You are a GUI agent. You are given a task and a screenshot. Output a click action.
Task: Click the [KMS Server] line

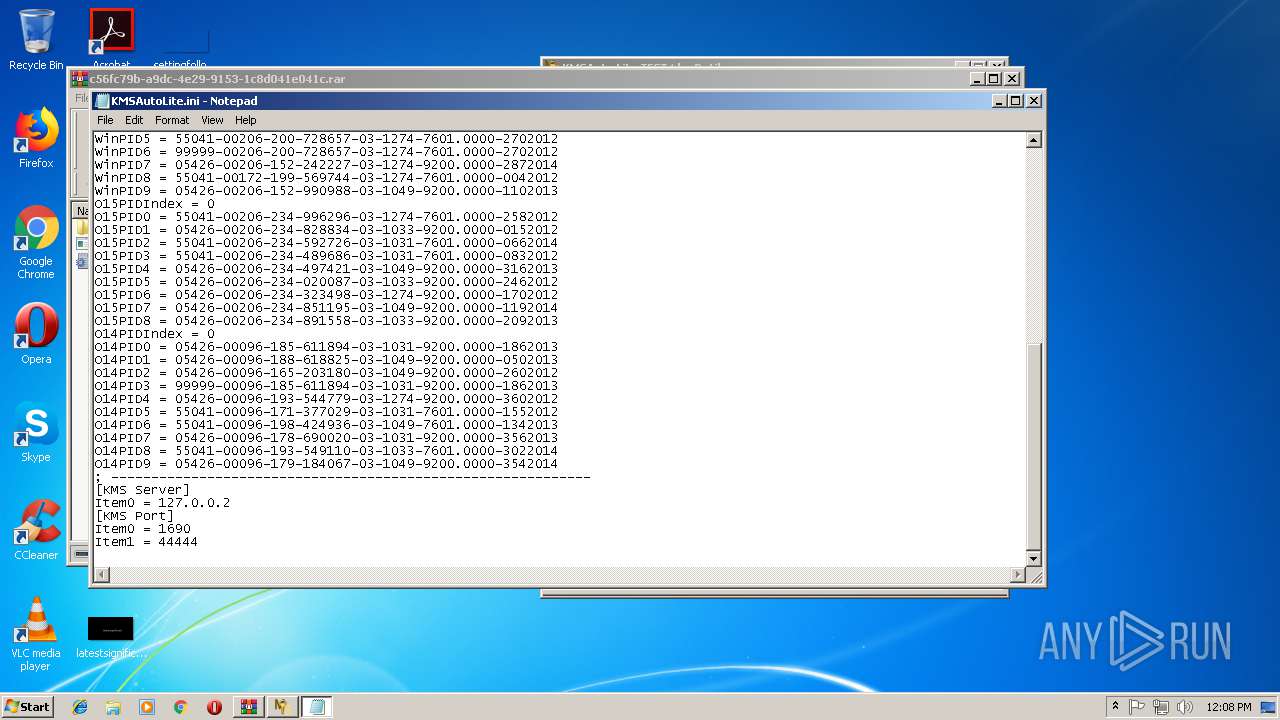point(142,490)
